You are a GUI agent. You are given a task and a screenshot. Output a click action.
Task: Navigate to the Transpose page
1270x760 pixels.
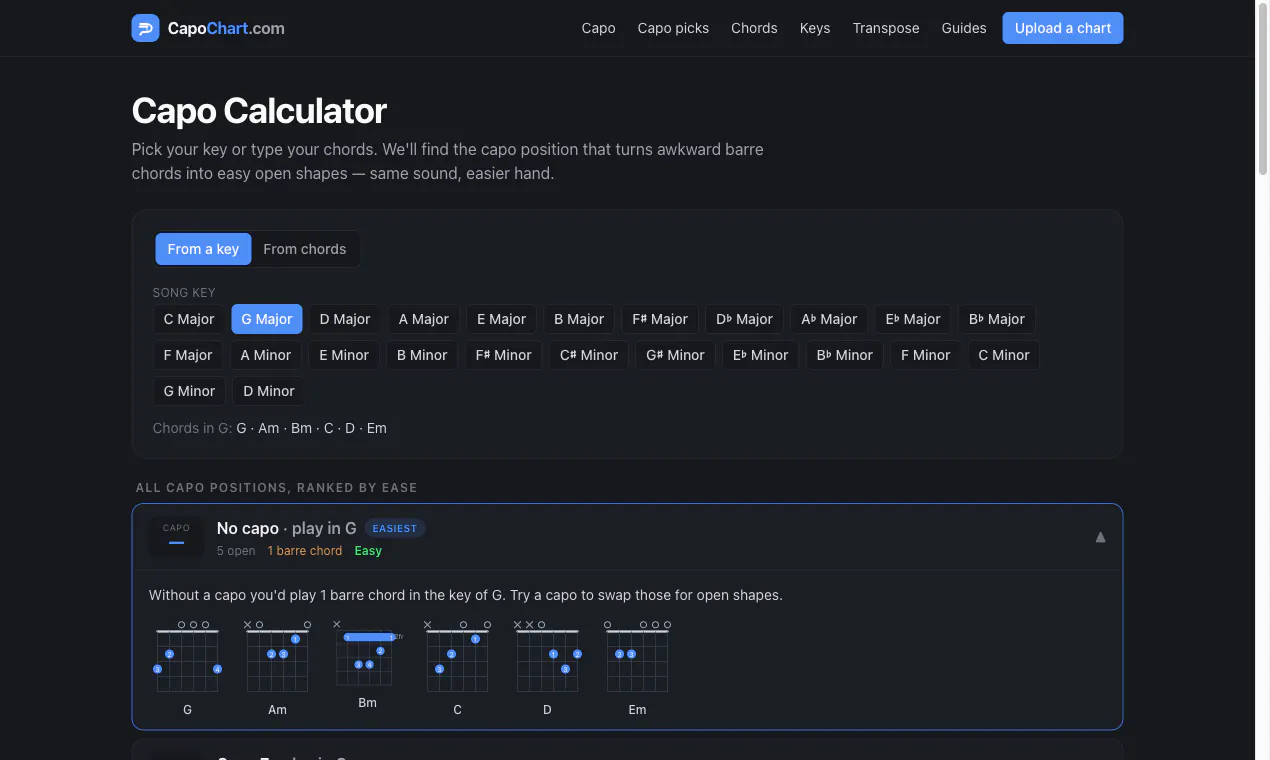click(x=886, y=28)
